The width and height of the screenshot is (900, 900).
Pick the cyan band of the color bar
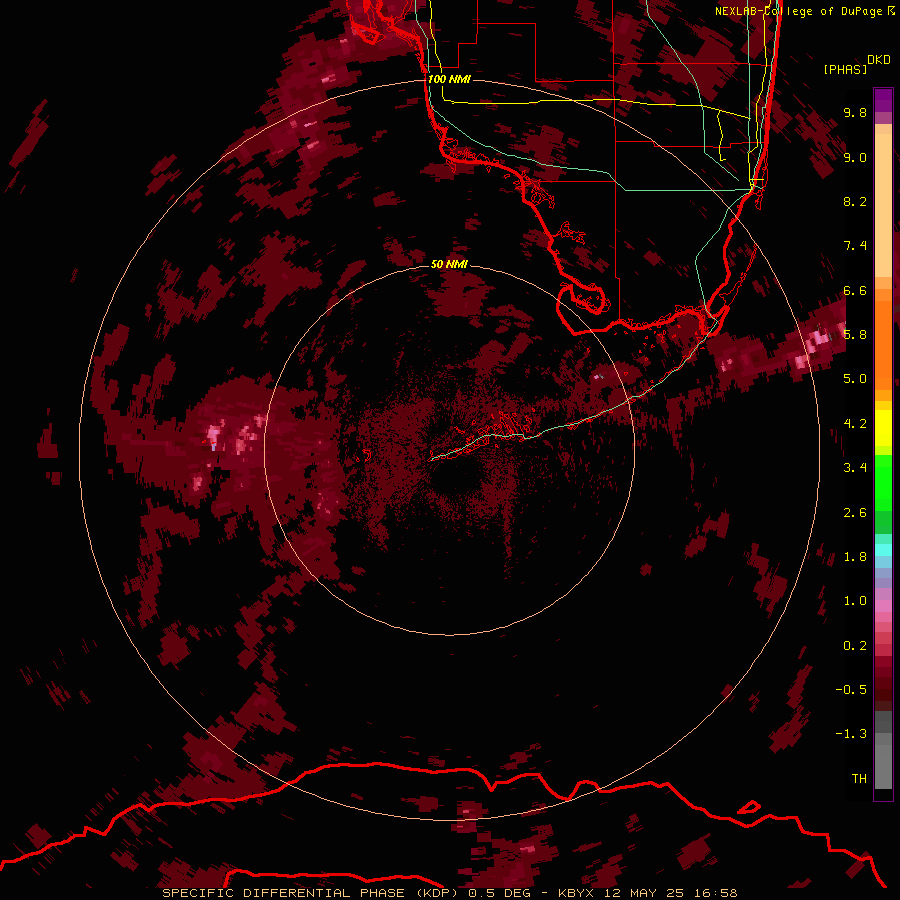[x=883, y=550]
